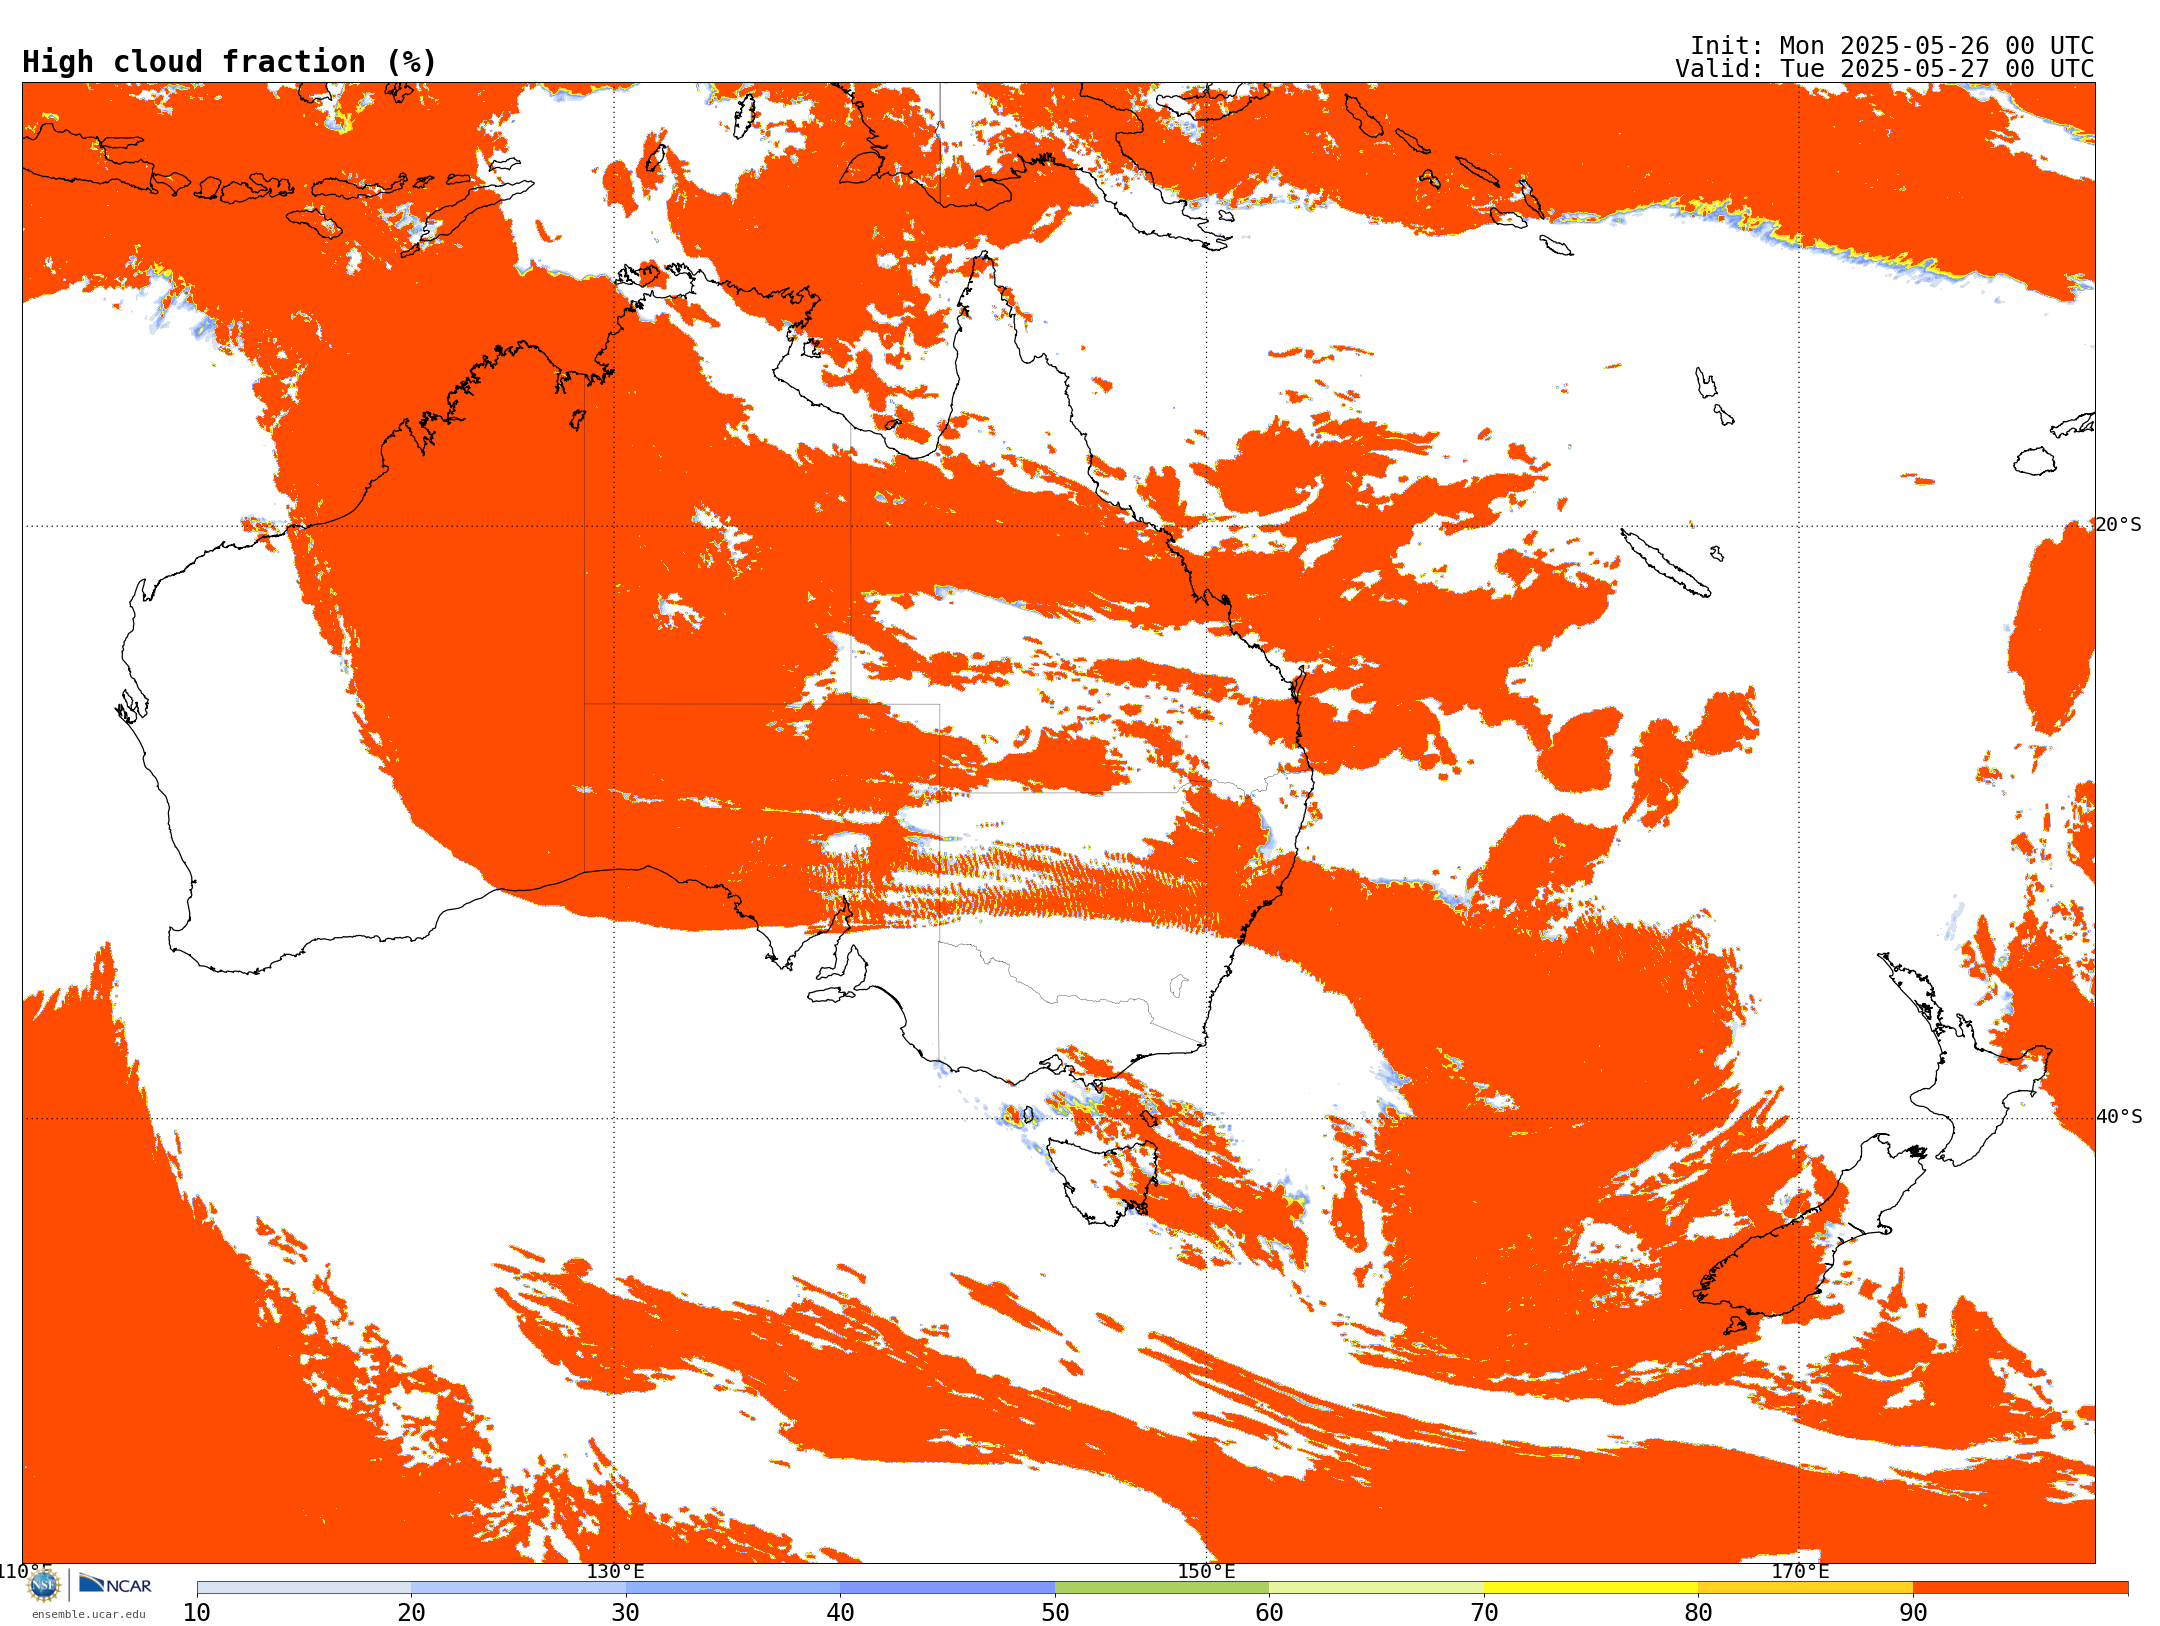Click the colorbar tick label 80
The width and height of the screenshot is (2160, 1626).
click(1698, 1612)
